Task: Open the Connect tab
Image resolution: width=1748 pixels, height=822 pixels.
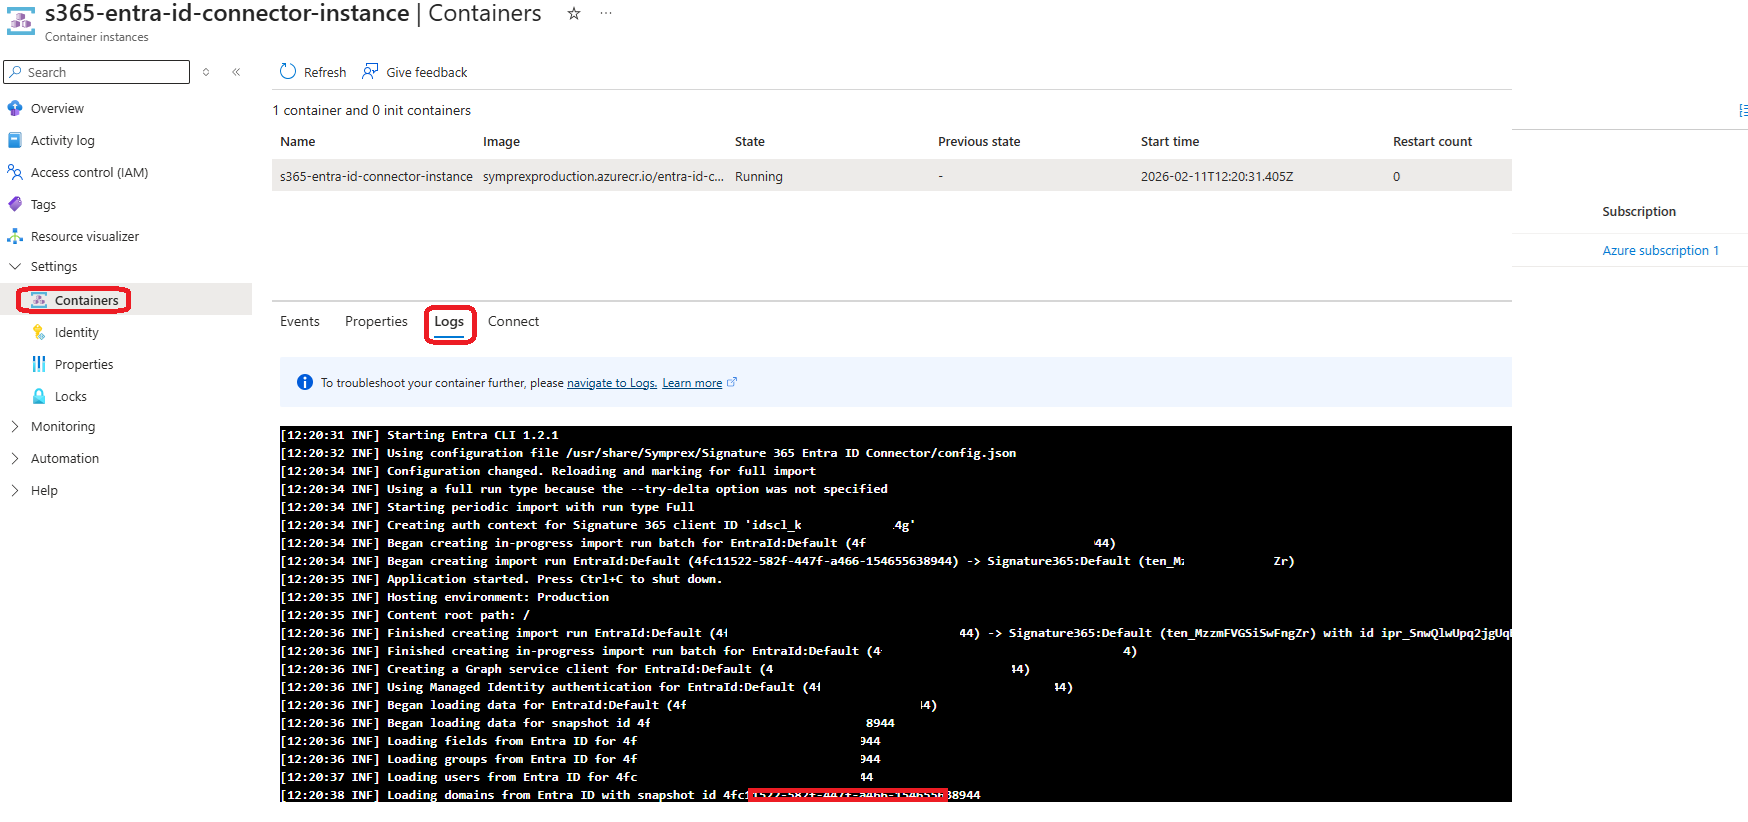Action: (513, 321)
